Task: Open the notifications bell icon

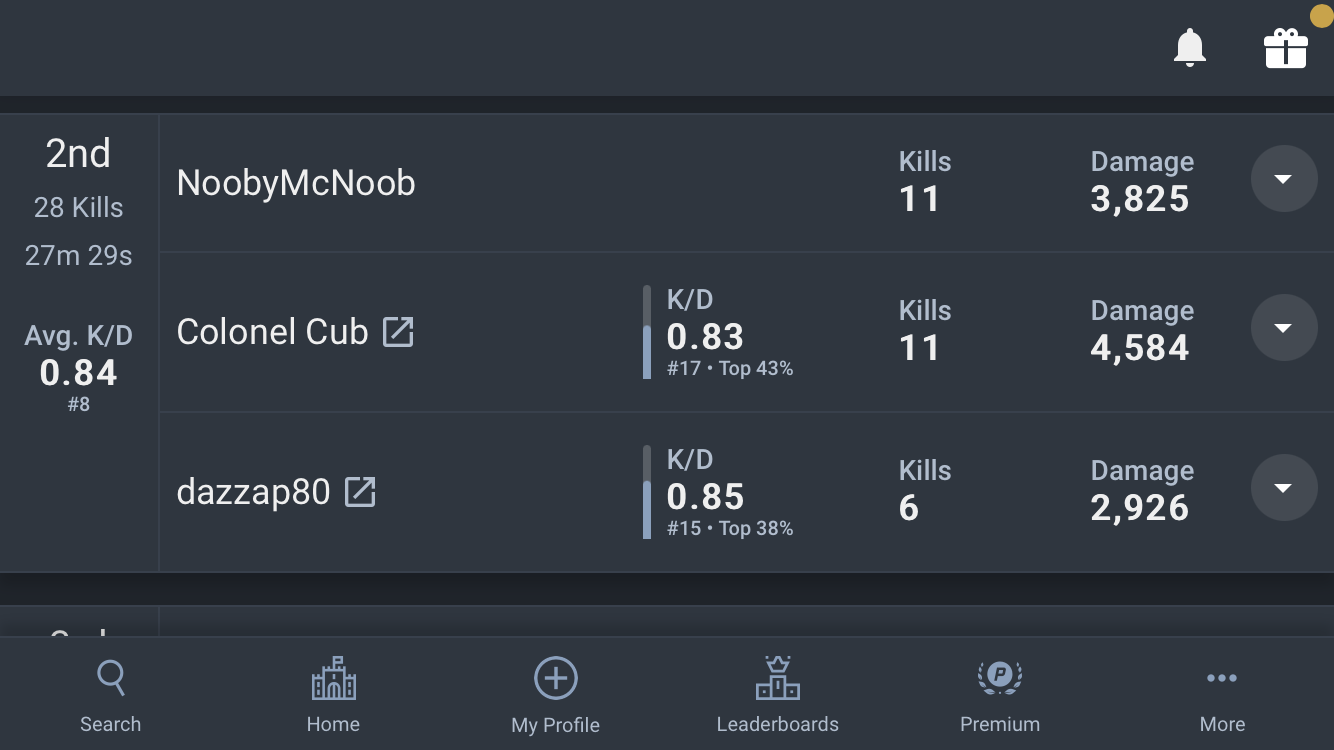Action: pyautogui.click(x=1189, y=48)
